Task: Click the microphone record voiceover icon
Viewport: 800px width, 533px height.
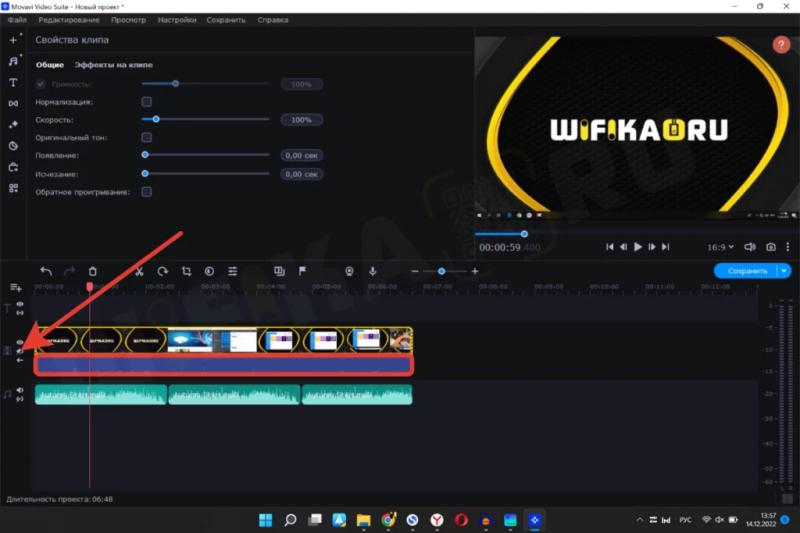Action: click(372, 271)
